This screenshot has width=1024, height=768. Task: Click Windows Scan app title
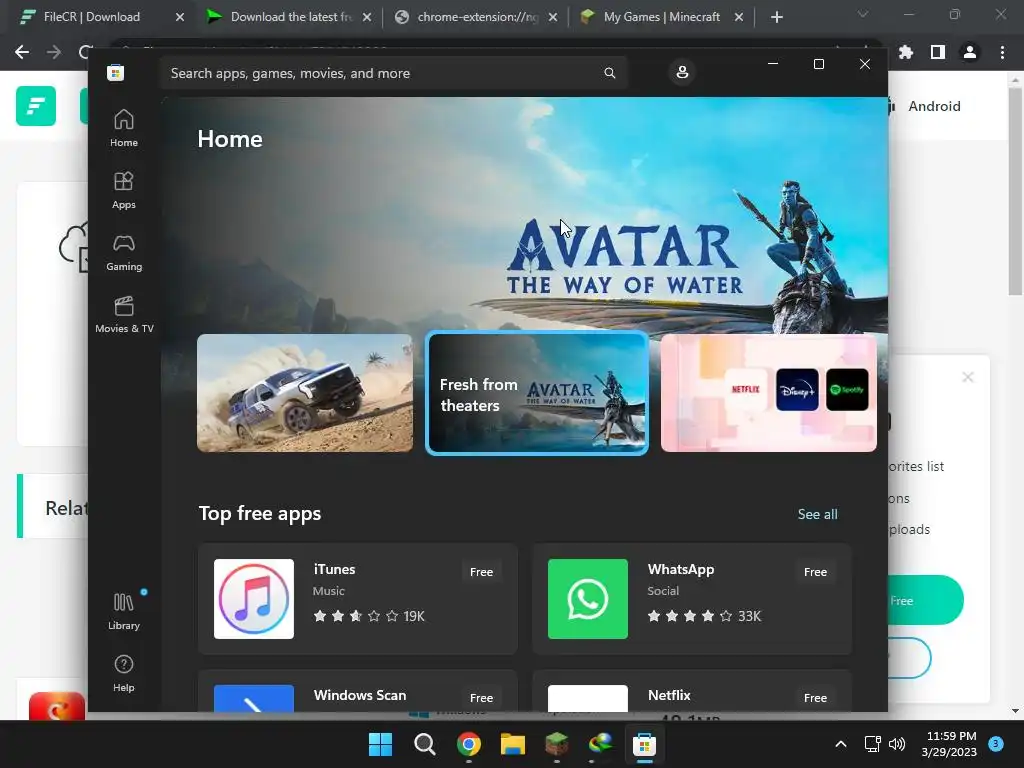click(x=360, y=695)
